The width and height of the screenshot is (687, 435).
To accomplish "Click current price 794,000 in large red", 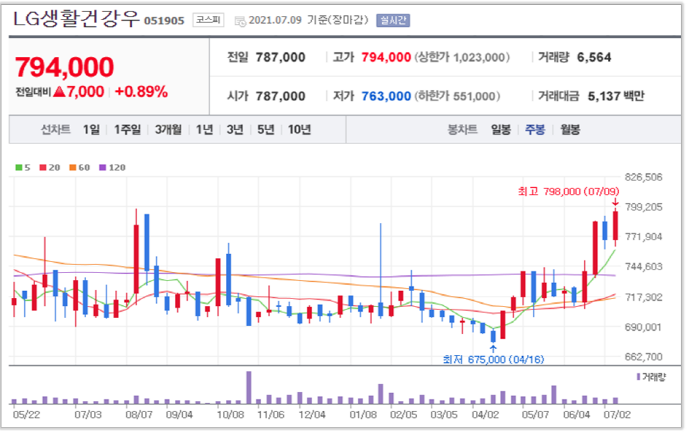I will point(64,67).
